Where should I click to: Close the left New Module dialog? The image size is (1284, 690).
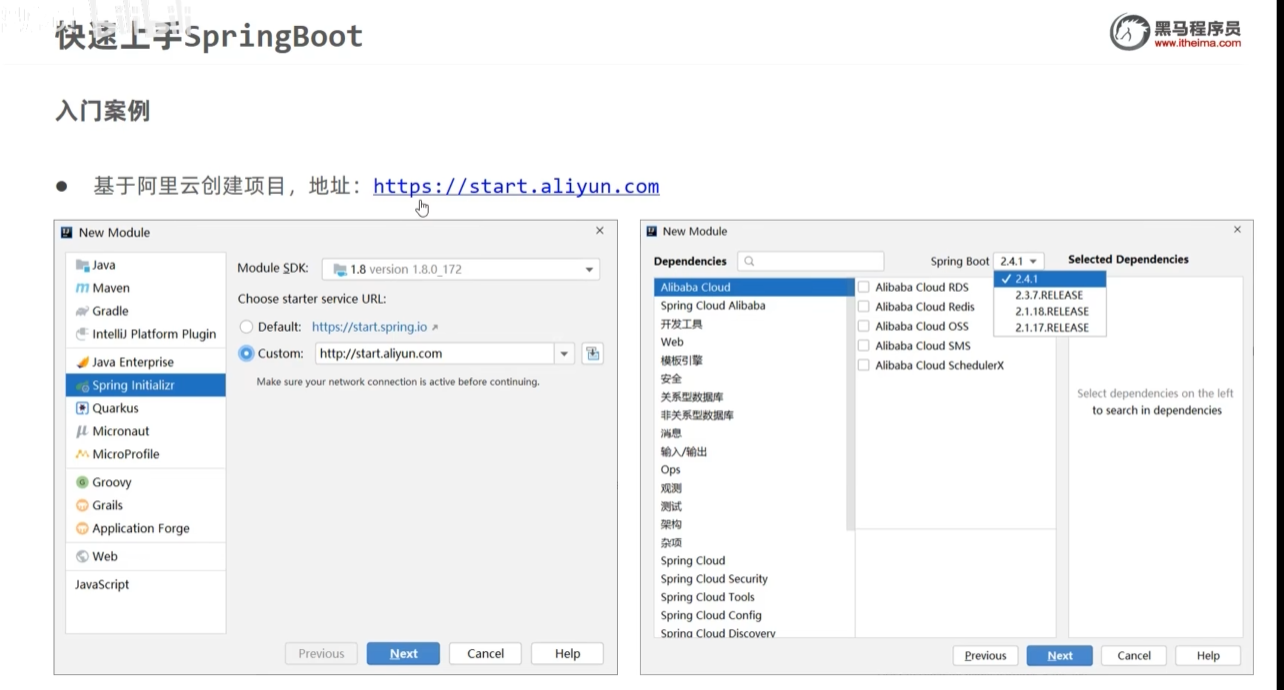click(x=600, y=231)
